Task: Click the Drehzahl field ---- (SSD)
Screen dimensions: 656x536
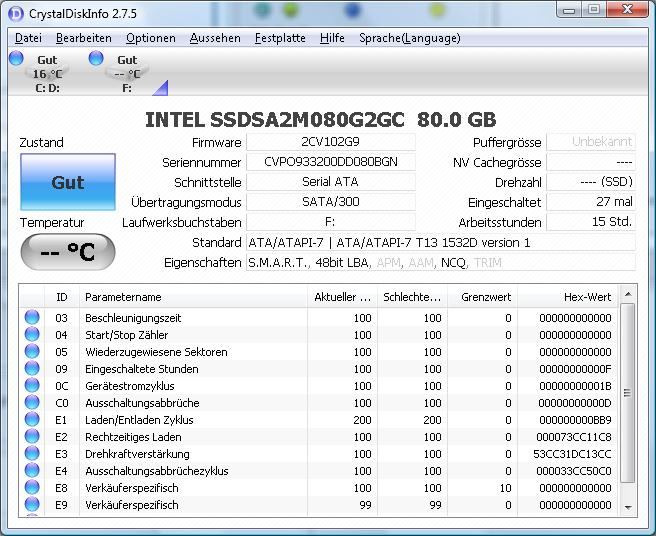Action: 591,182
